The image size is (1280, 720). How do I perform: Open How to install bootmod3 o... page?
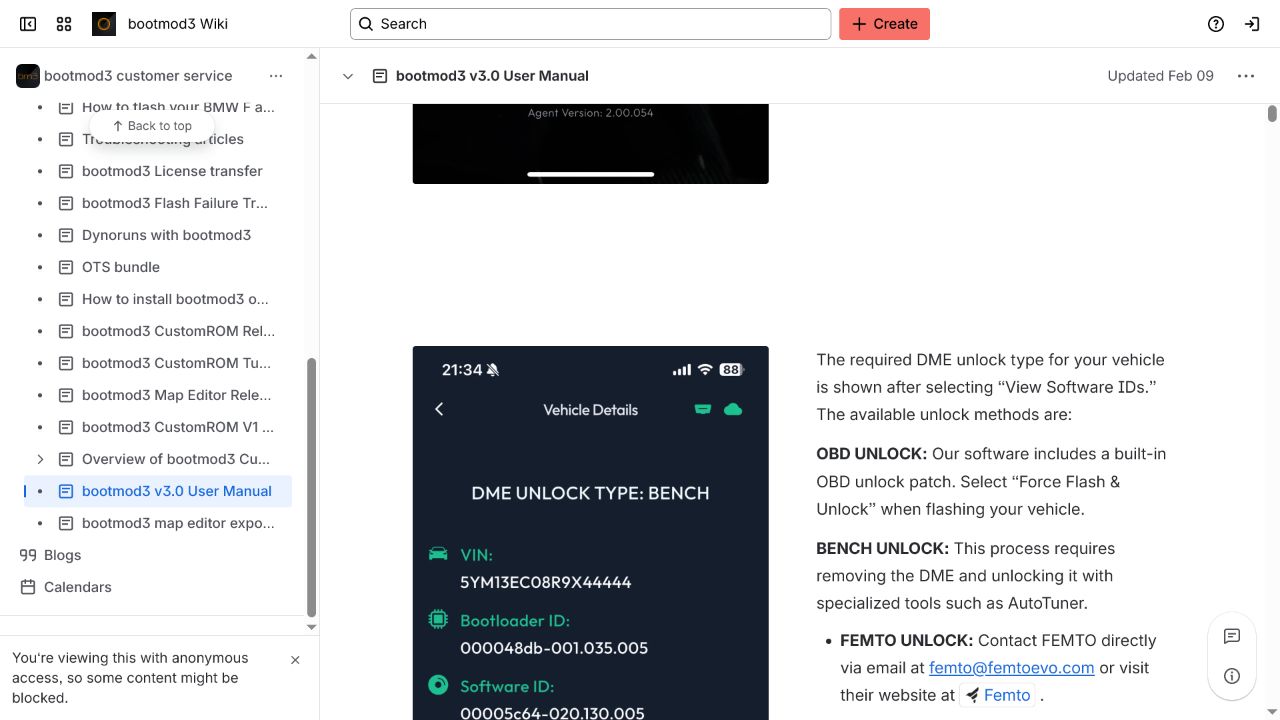click(x=175, y=299)
